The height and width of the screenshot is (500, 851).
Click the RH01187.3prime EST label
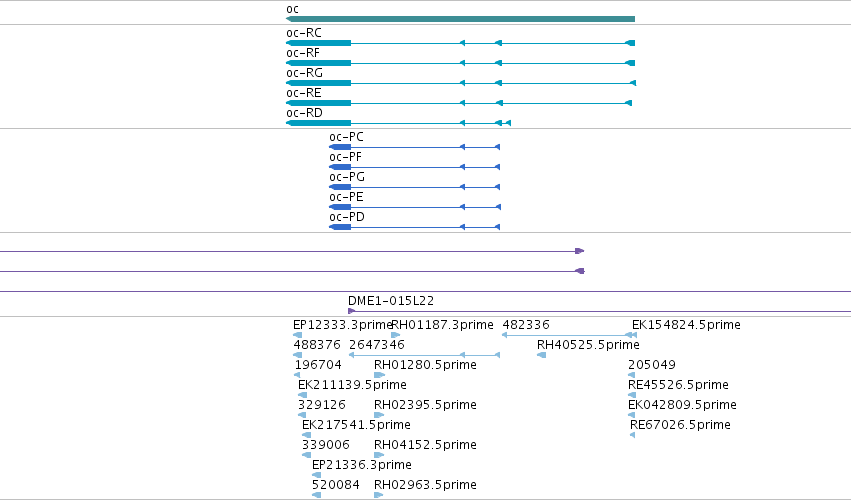[442, 325]
